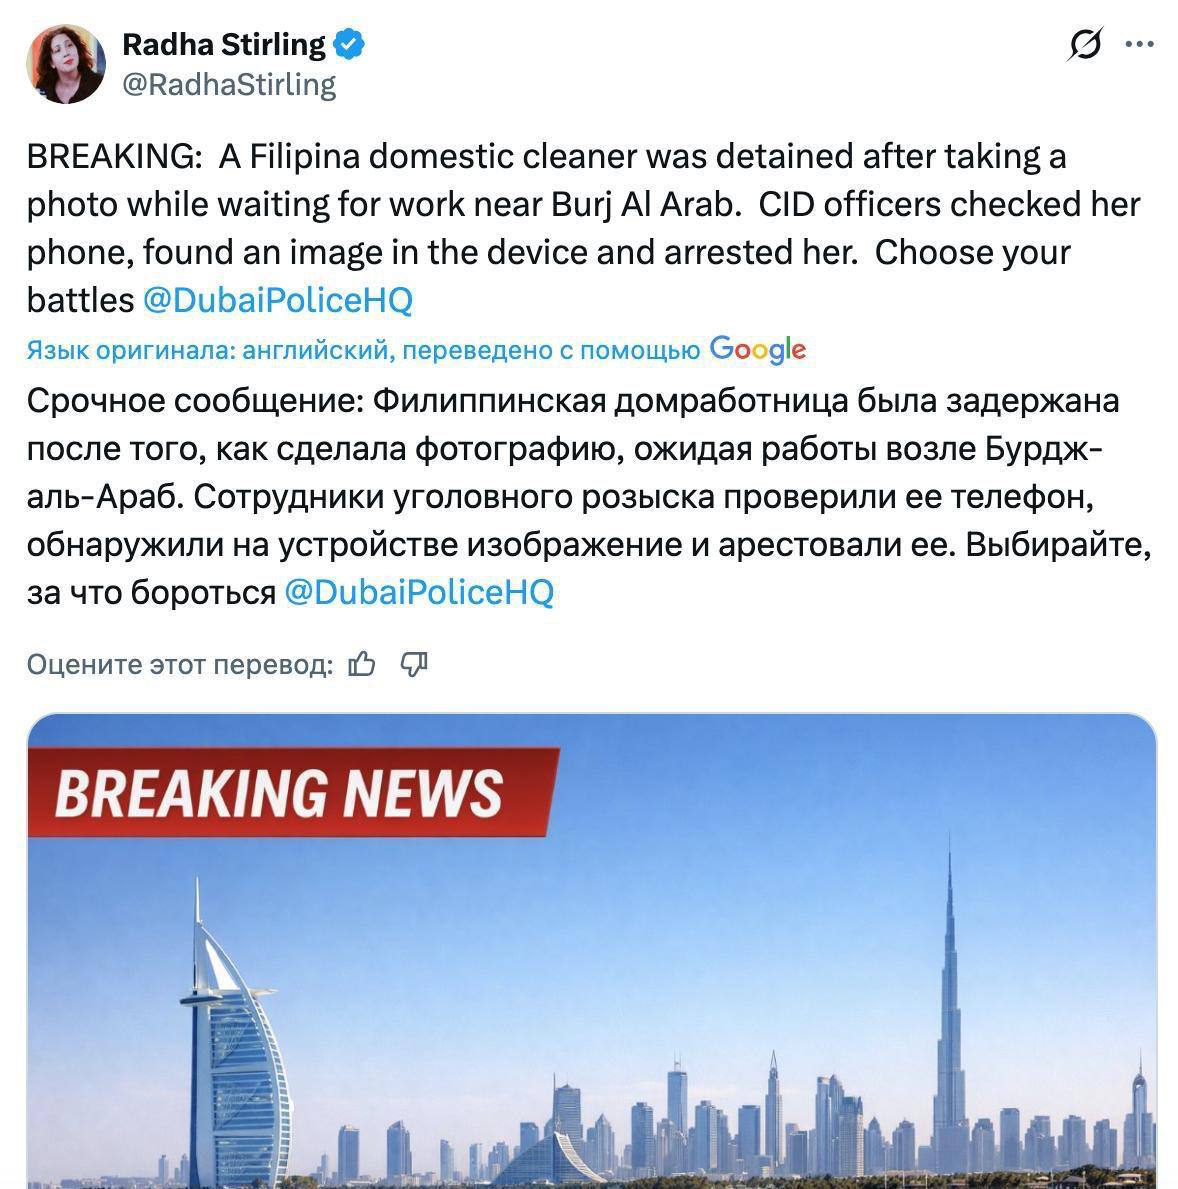Click the @DubaiPoliceHQ mention in Russian translation
This screenshot has height=1189, width=1178.
(x=419, y=592)
